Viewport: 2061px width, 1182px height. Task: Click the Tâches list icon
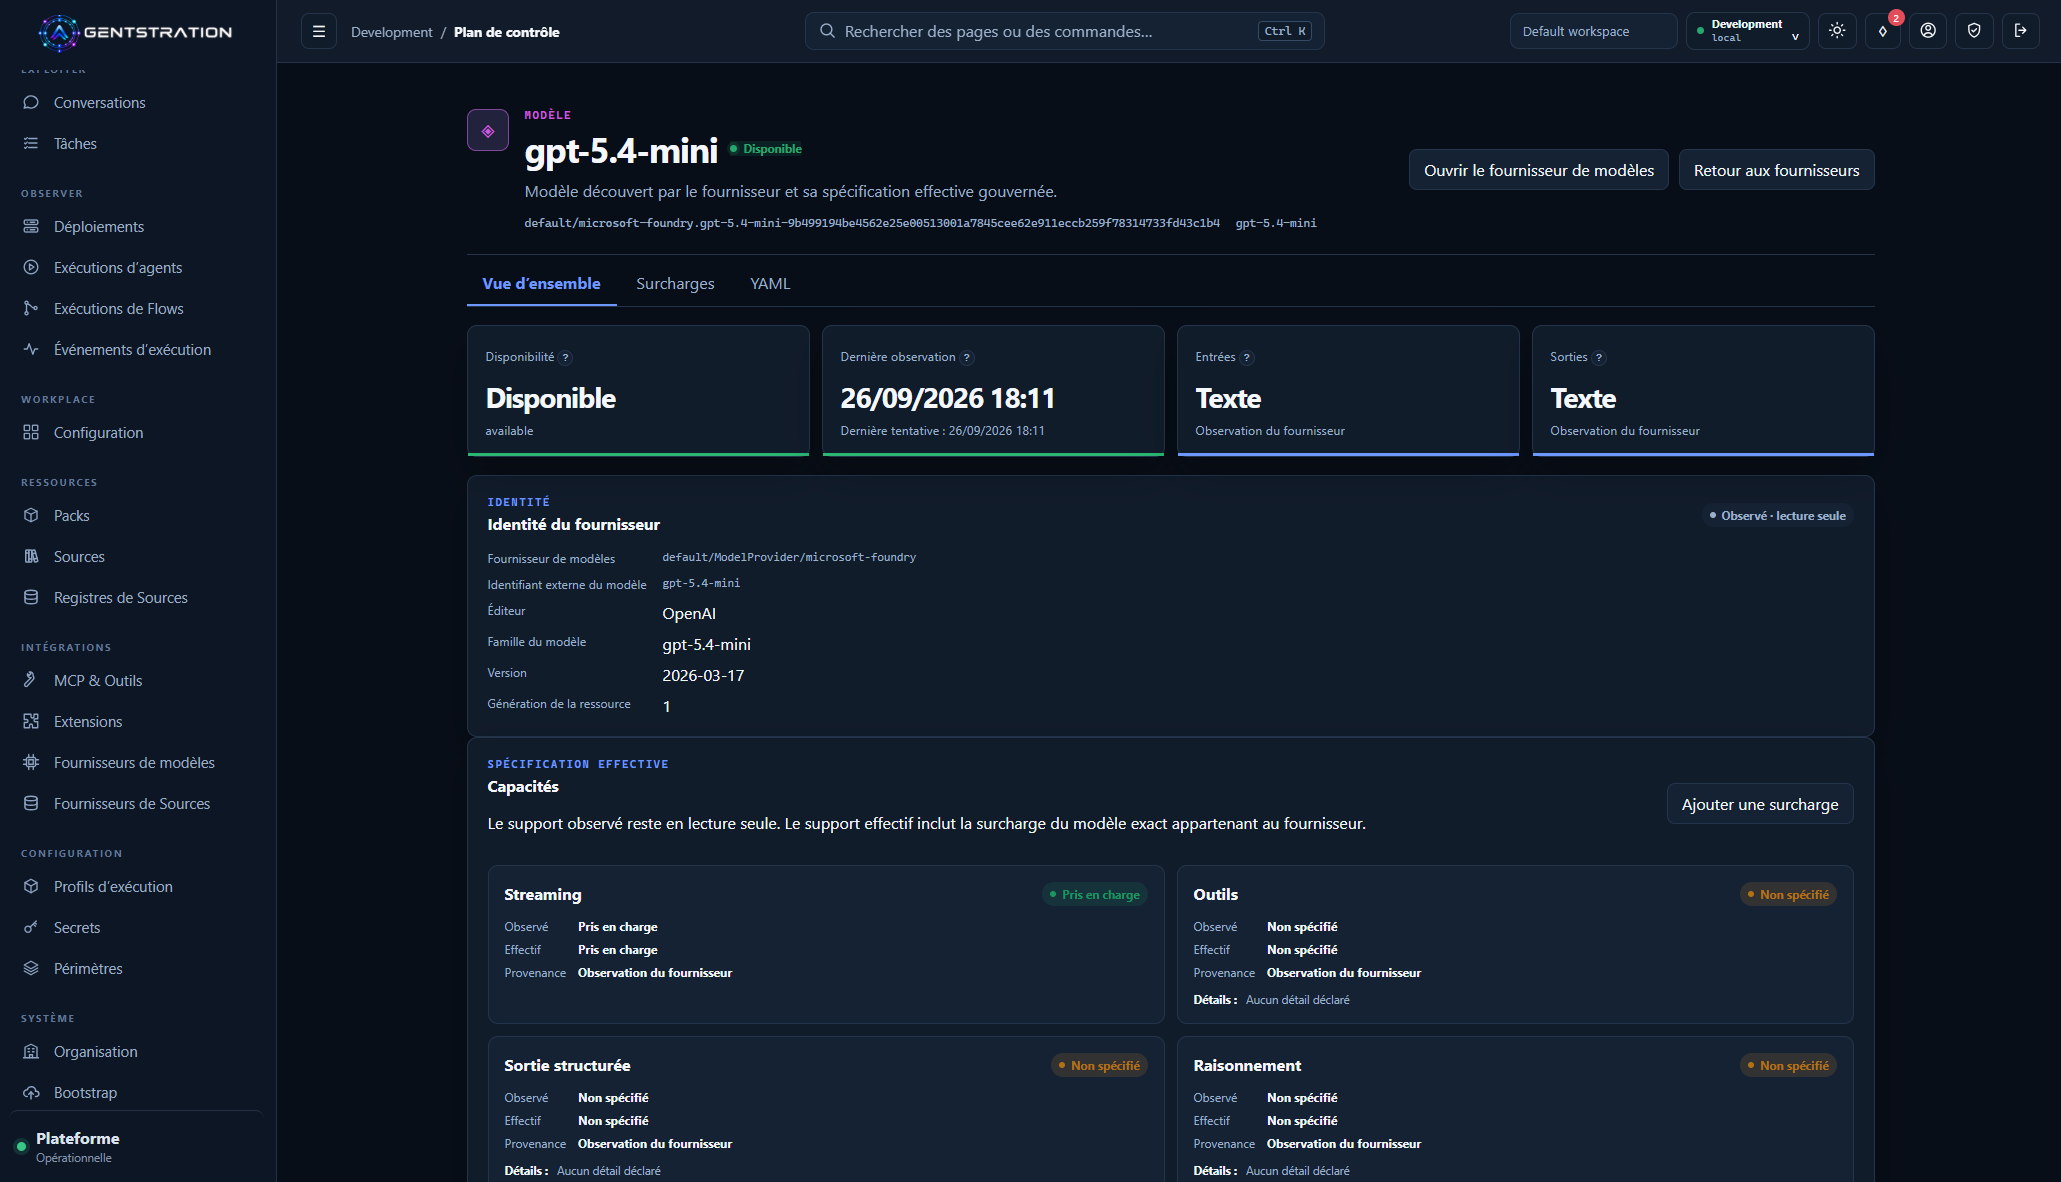click(31, 144)
